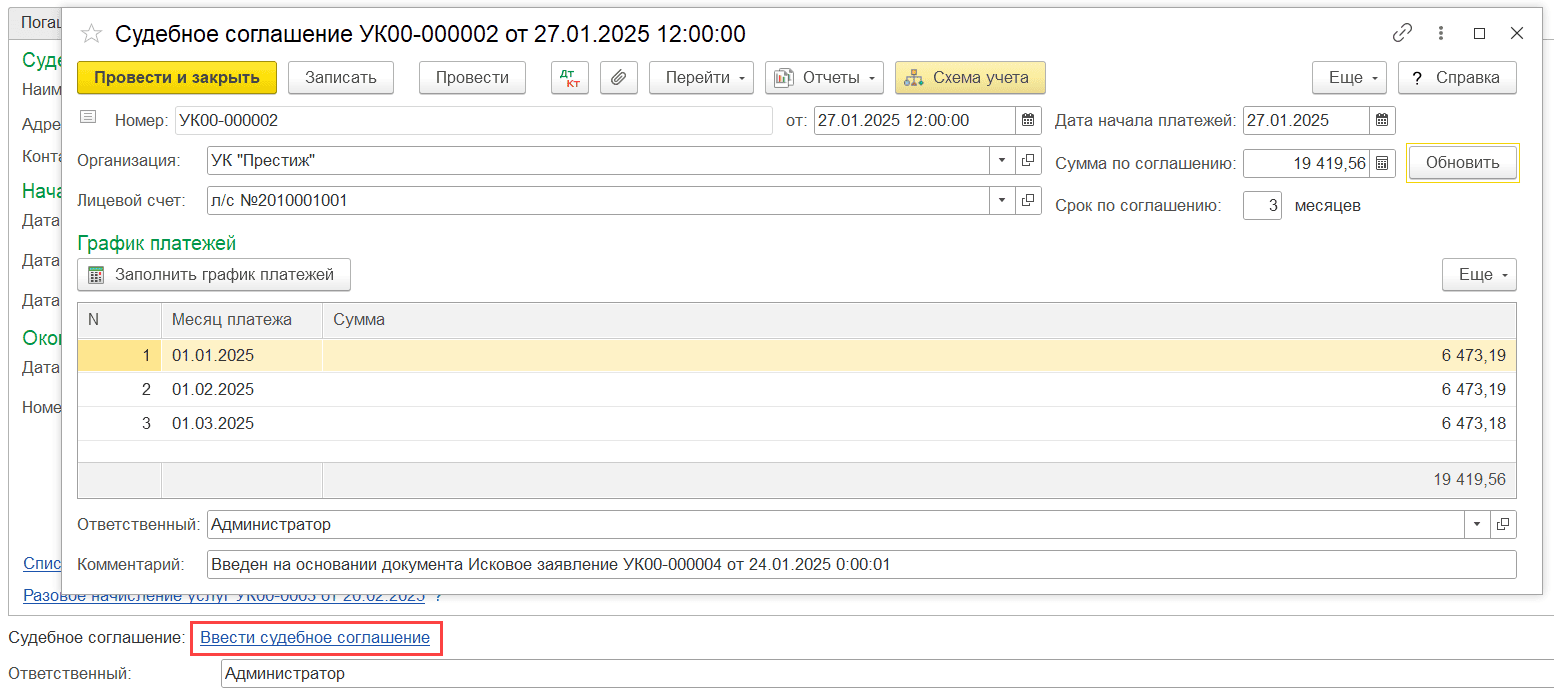Expand the Лицевой счет dropdown list

(1002, 201)
